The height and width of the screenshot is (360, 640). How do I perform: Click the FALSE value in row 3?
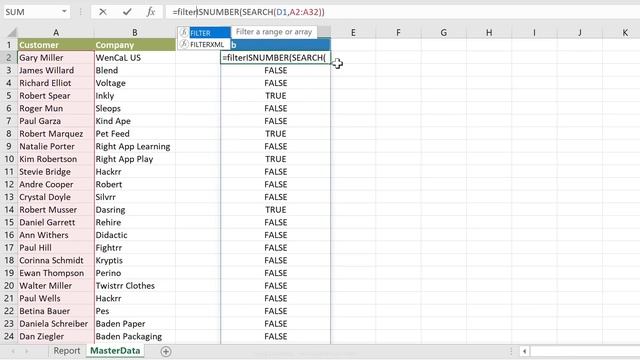click(276, 70)
